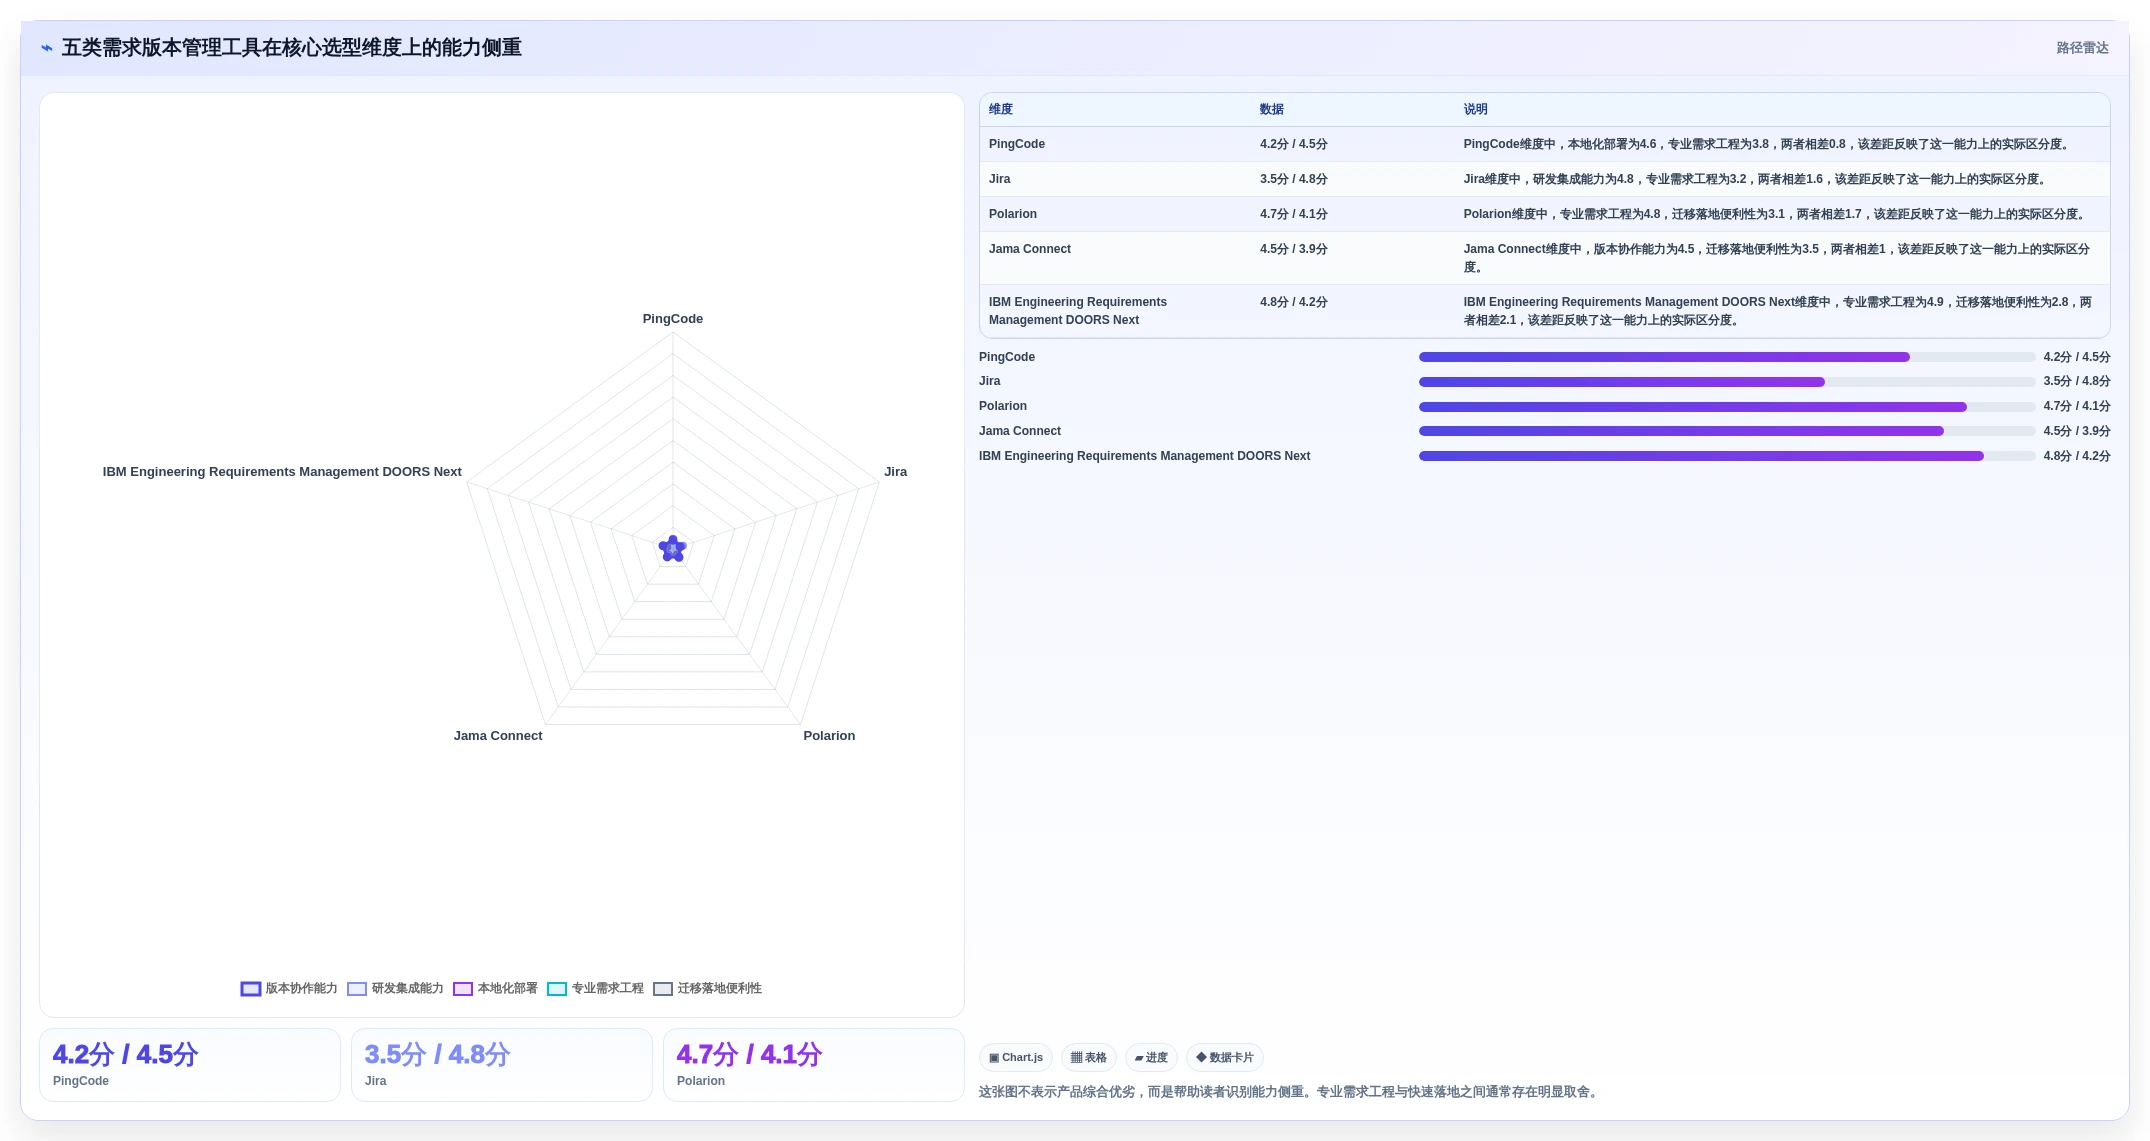Viewport: 2150px width, 1141px height.
Task: Click the lightning icon beside the title
Action: pos(47,48)
